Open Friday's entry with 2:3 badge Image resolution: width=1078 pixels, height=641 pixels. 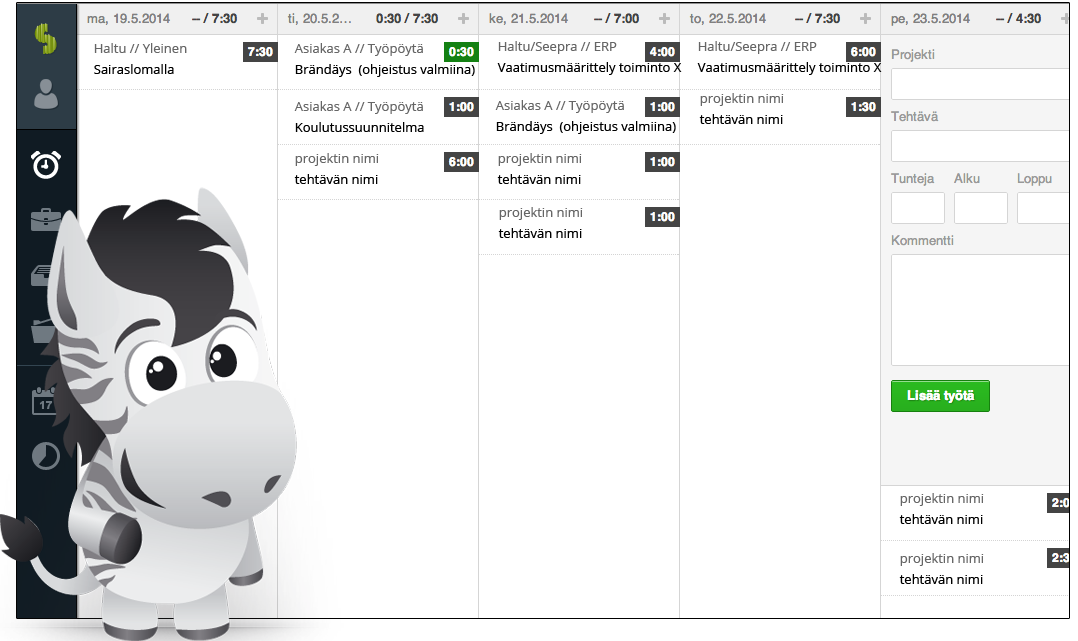coord(976,568)
